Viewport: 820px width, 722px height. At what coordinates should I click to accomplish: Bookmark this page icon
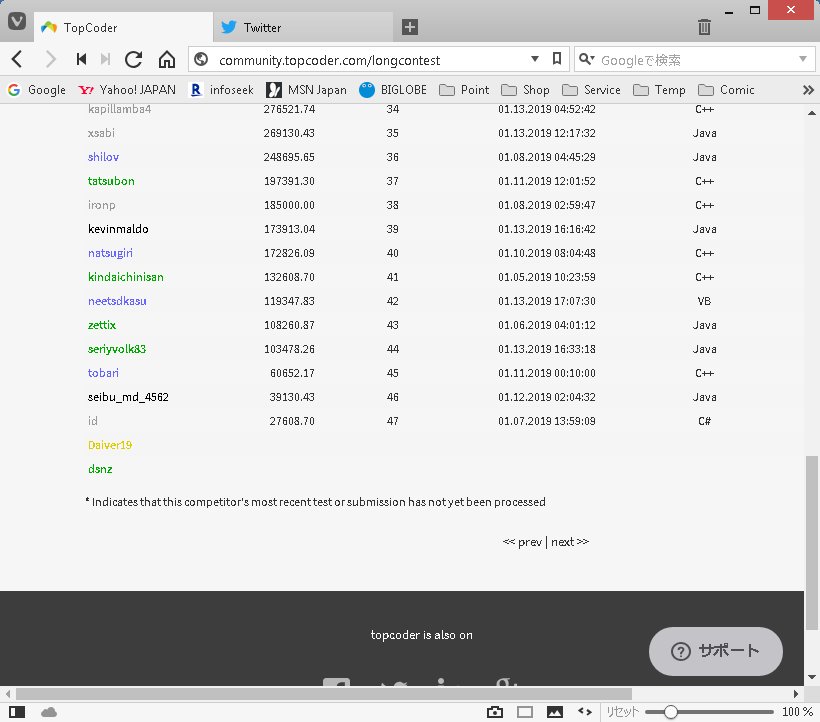(557, 59)
